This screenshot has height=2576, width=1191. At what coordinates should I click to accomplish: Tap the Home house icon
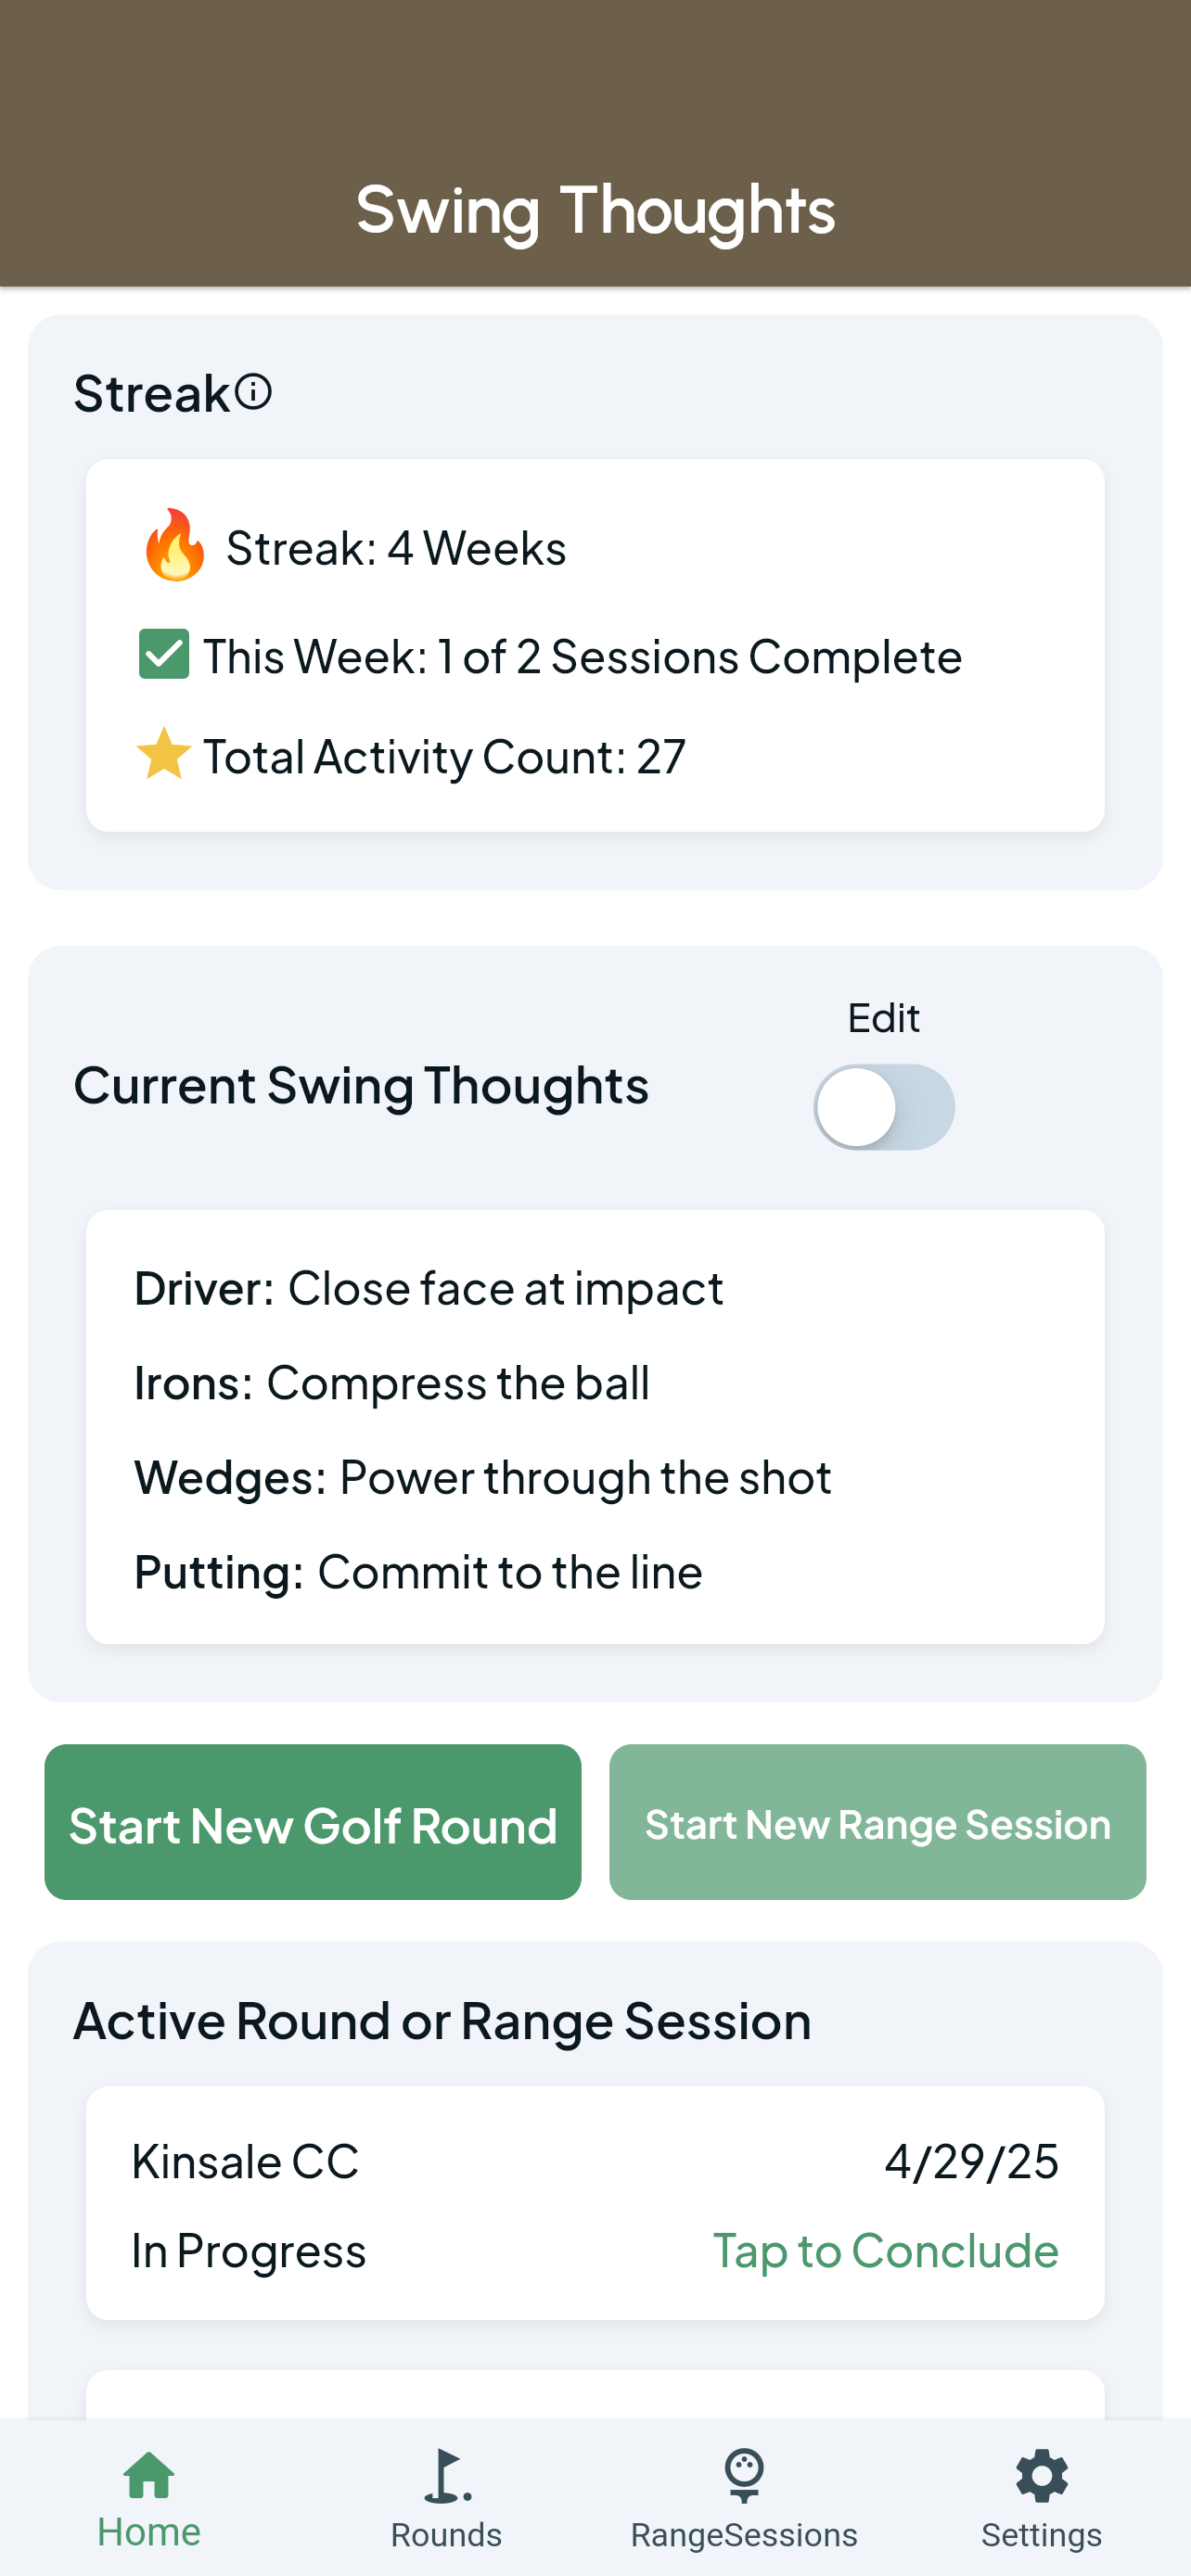pos(149,2475)
